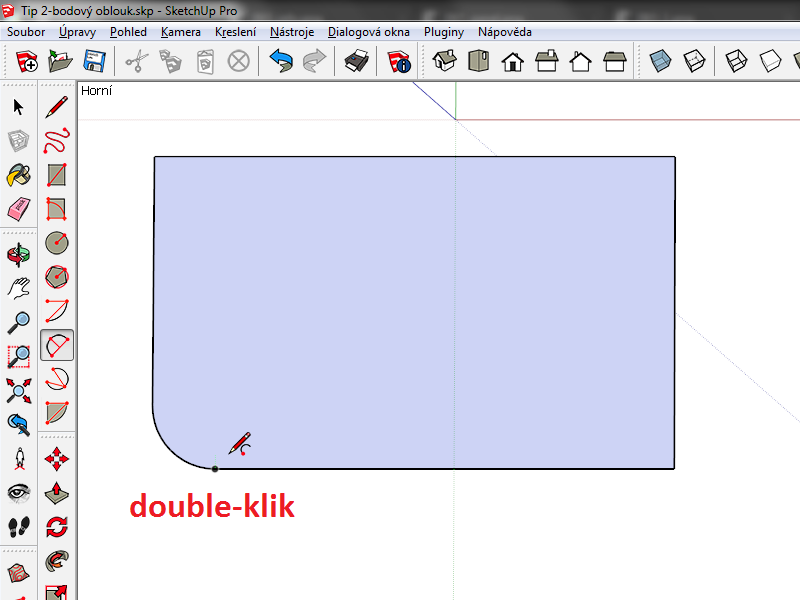Select the Eraser tool
Viewport: 800px width, 600px height.
pyautogui.click(x=18, y=209)
